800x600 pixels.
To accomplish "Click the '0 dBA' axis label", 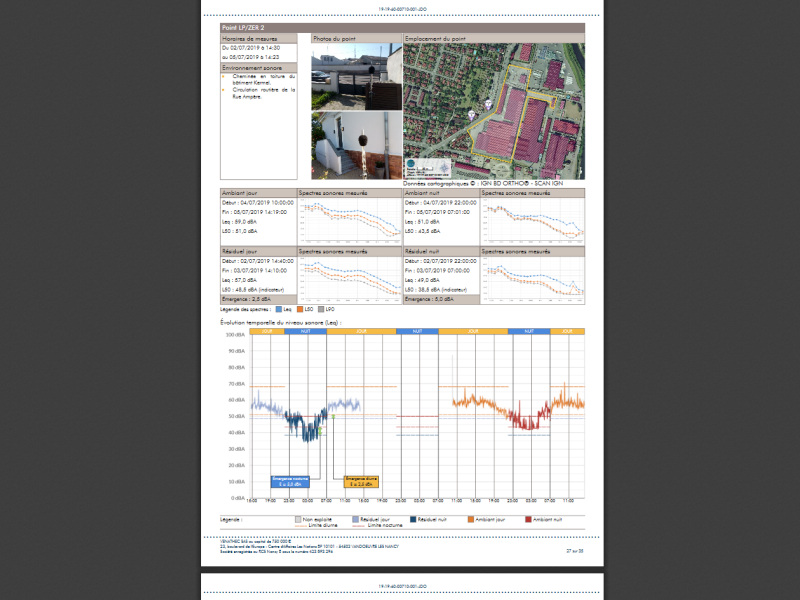I will click(x=238, y=498).
